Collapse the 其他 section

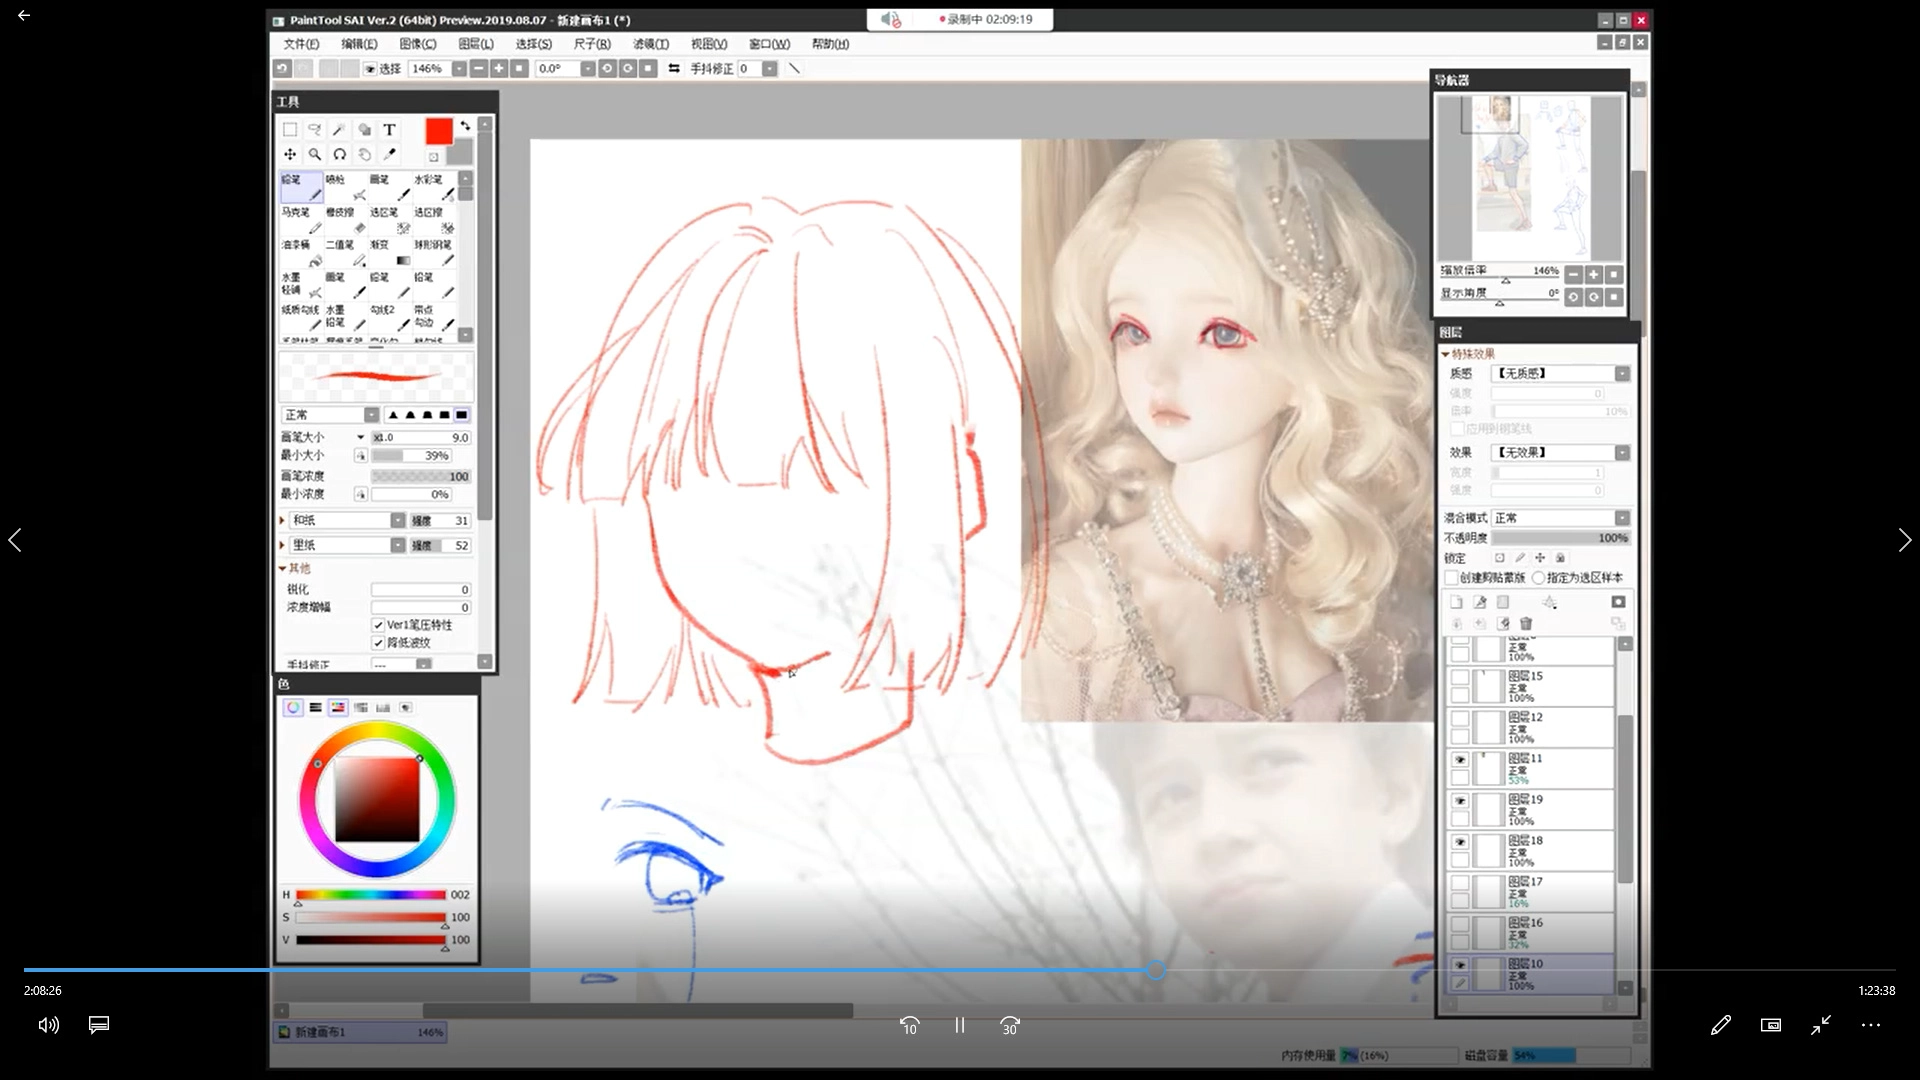(x=283, y=568)
